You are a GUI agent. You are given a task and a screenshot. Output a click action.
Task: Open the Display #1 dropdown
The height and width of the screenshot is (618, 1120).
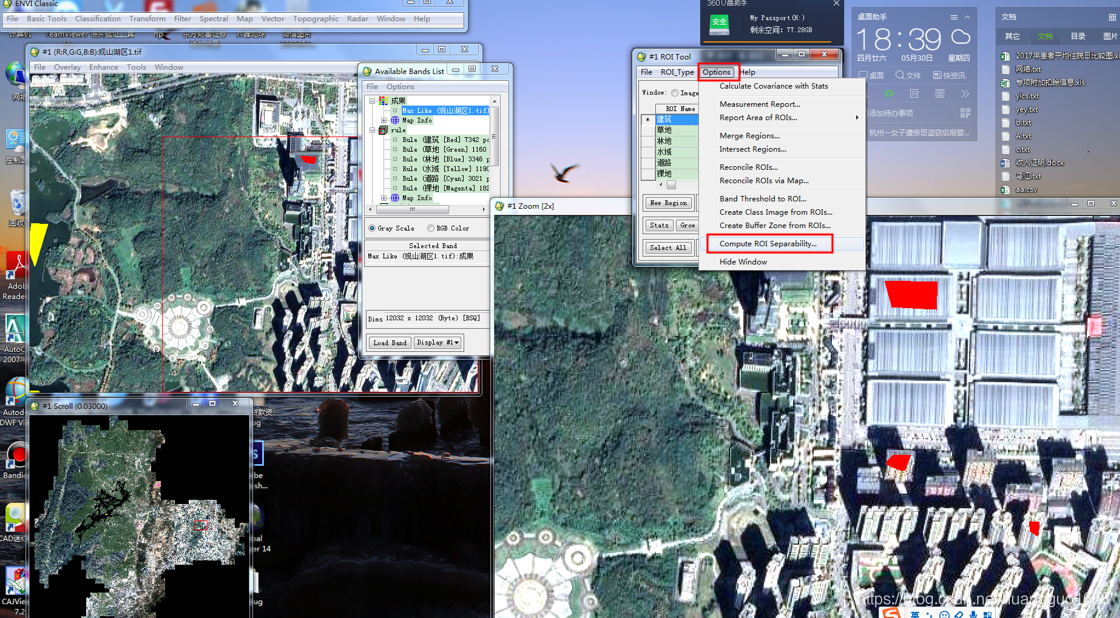438,342
